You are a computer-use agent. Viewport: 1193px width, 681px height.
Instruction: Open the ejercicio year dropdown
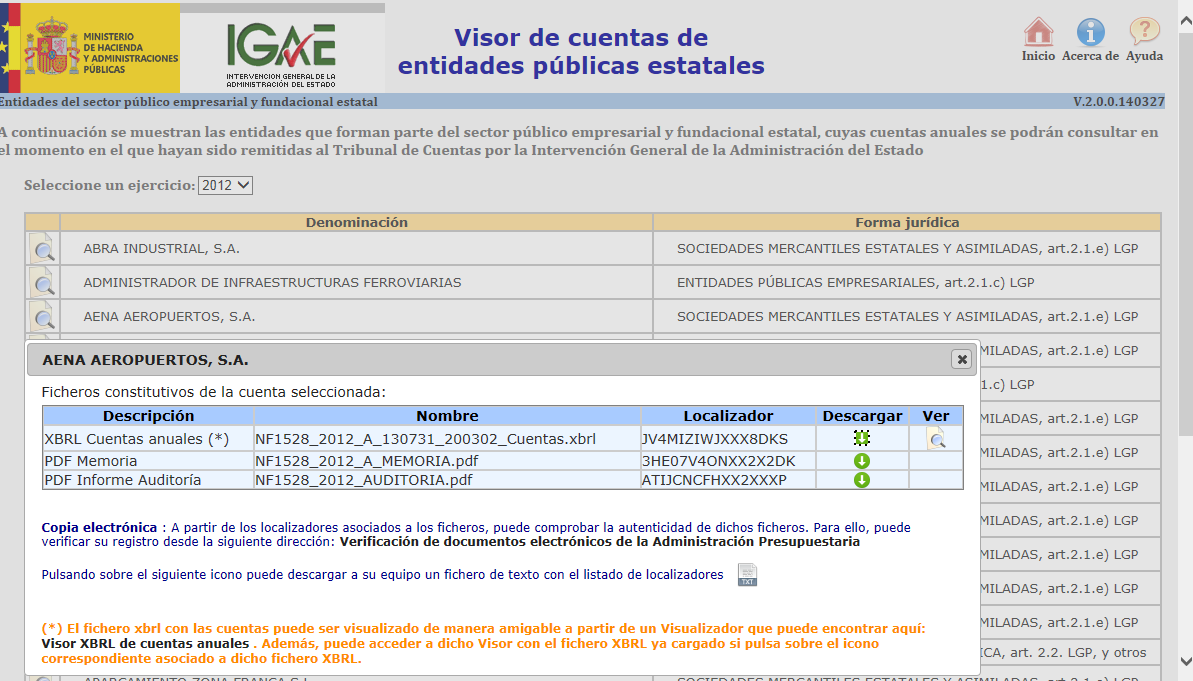[x=226, y=185]
